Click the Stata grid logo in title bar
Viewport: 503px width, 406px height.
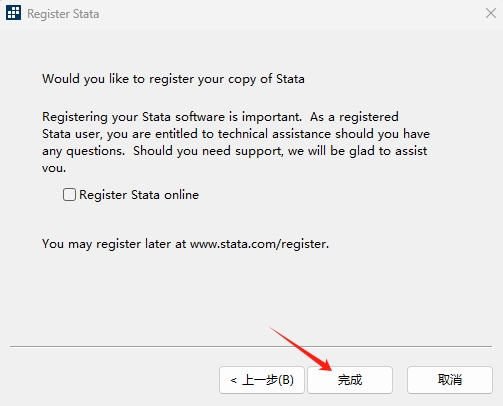click(14, 13)
